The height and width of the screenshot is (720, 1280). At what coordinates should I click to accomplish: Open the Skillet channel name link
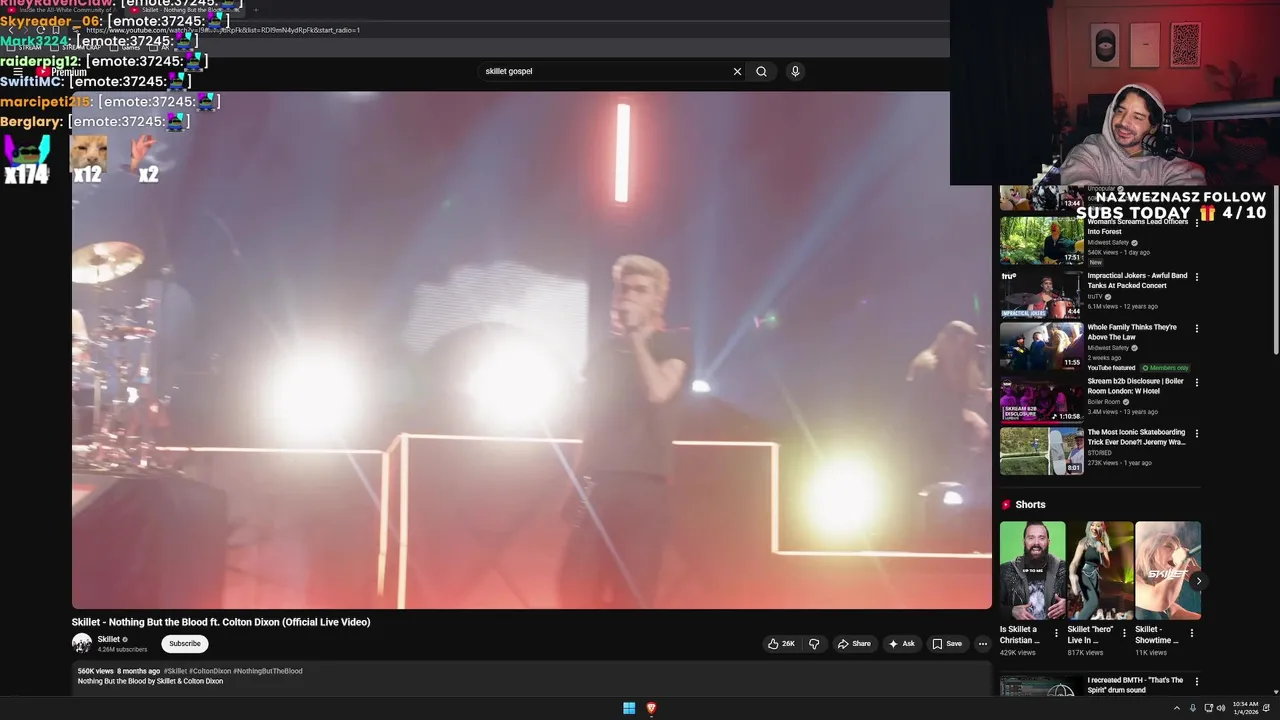pyautogui.click(x=109, y=639)
